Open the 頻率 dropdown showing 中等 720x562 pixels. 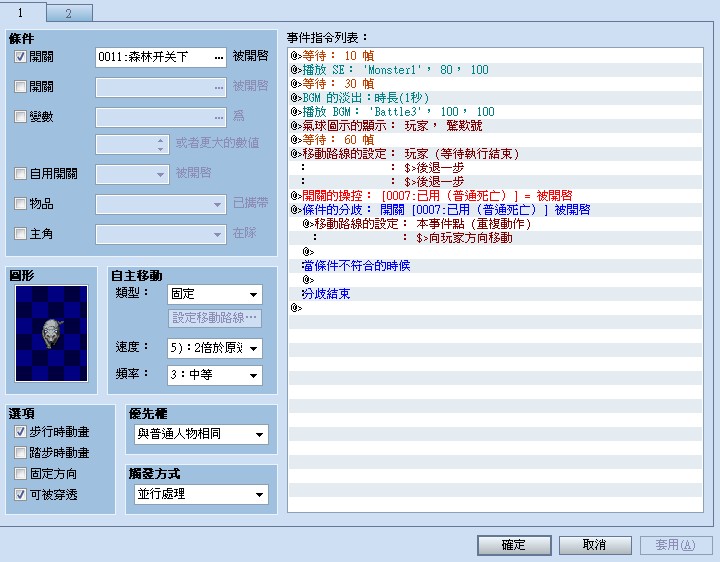click(x=215, y=375)
